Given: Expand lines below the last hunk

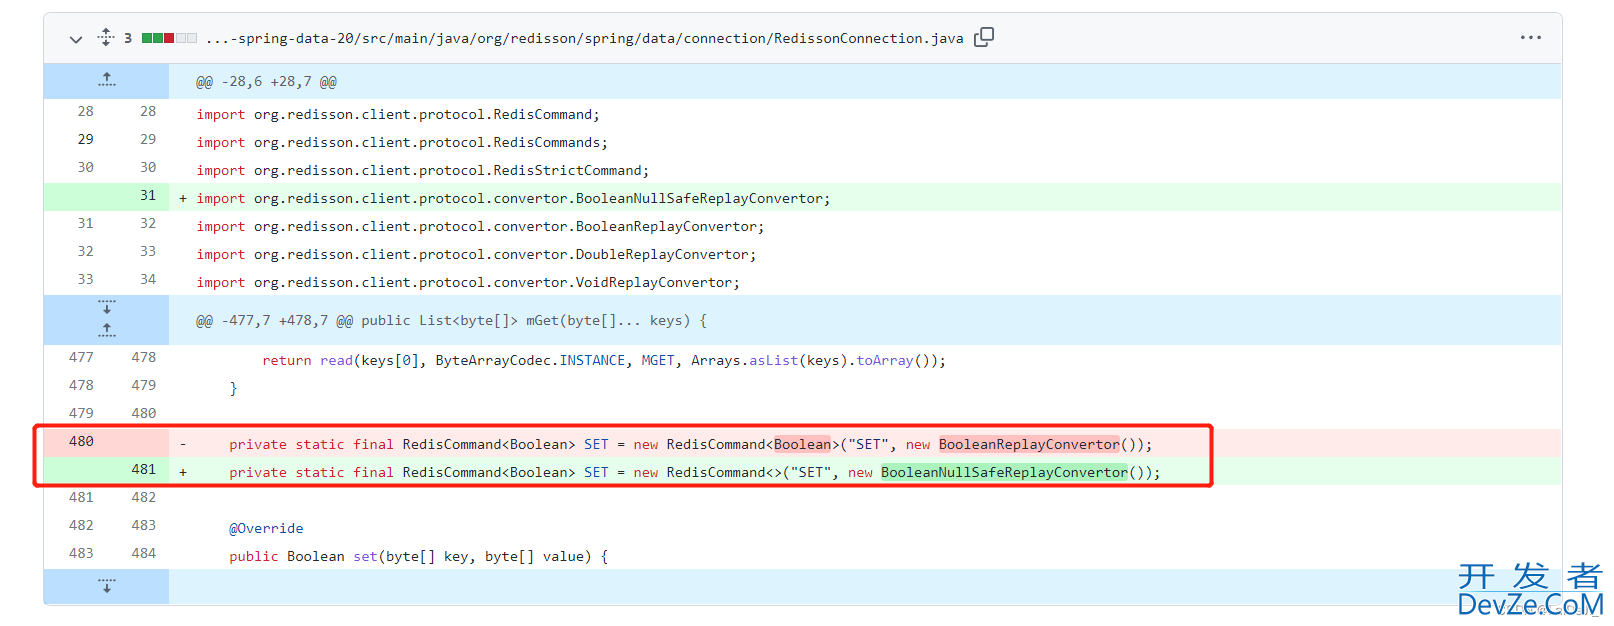Looking at the screenshot, I should click(107, 586).
